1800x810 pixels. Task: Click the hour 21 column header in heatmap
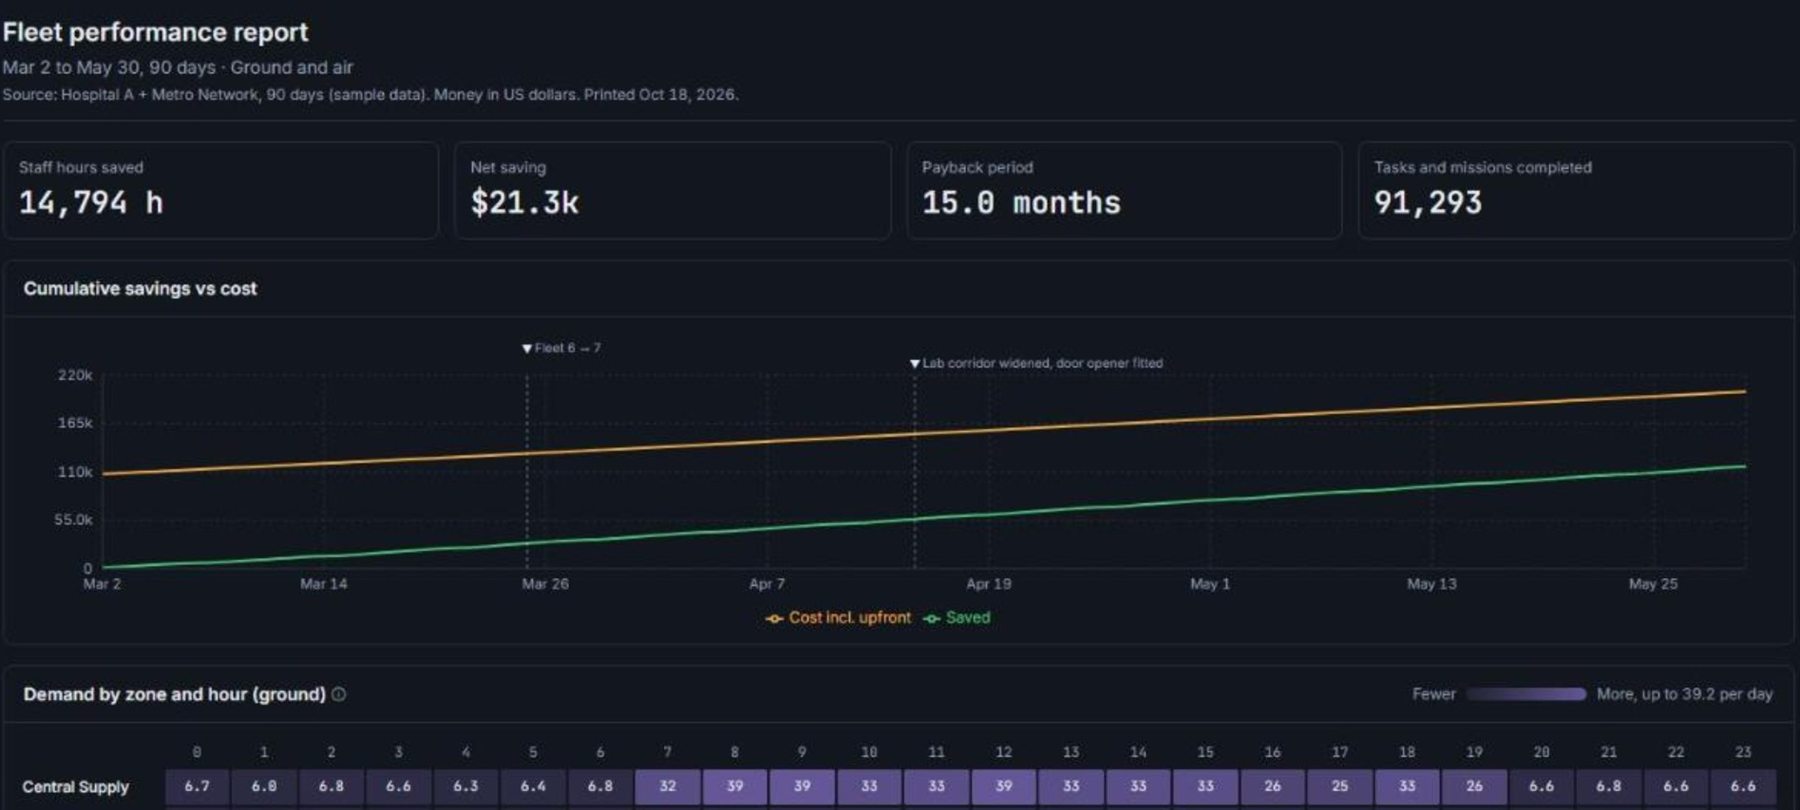click(x=1608, y=752)
